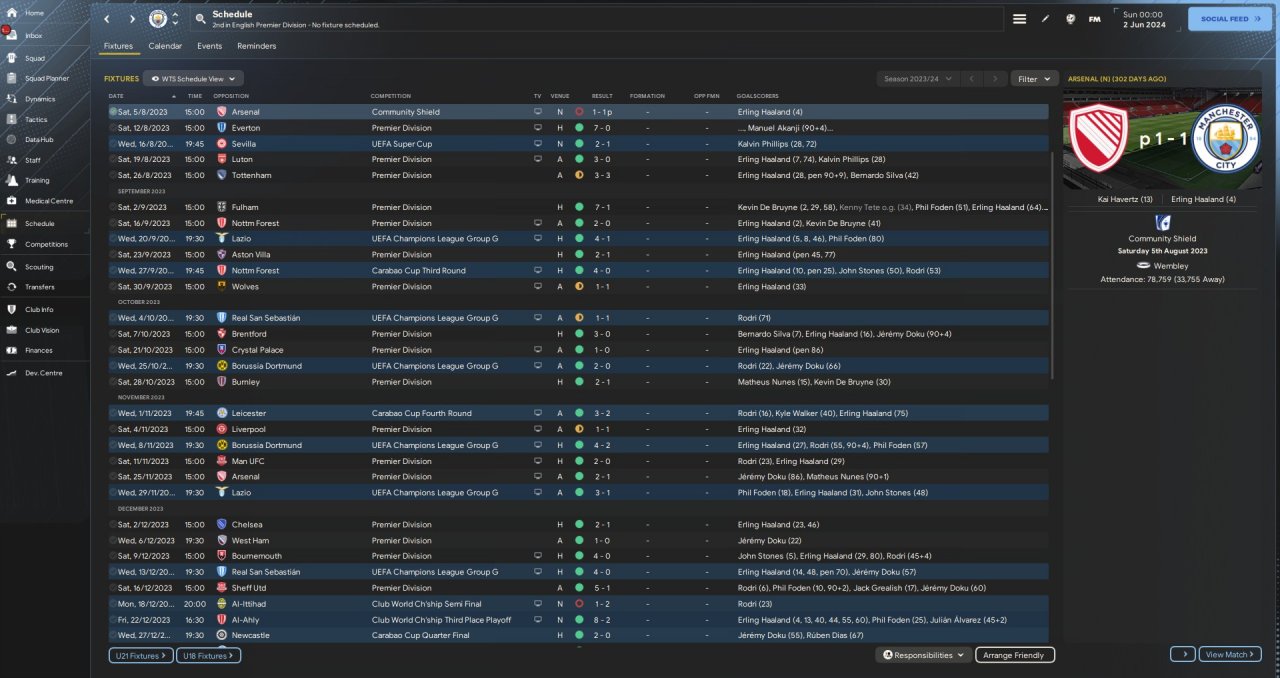The image size is (1280, 678).
Task: Click the forward navigation arrow
Action: tap(132, 19)
